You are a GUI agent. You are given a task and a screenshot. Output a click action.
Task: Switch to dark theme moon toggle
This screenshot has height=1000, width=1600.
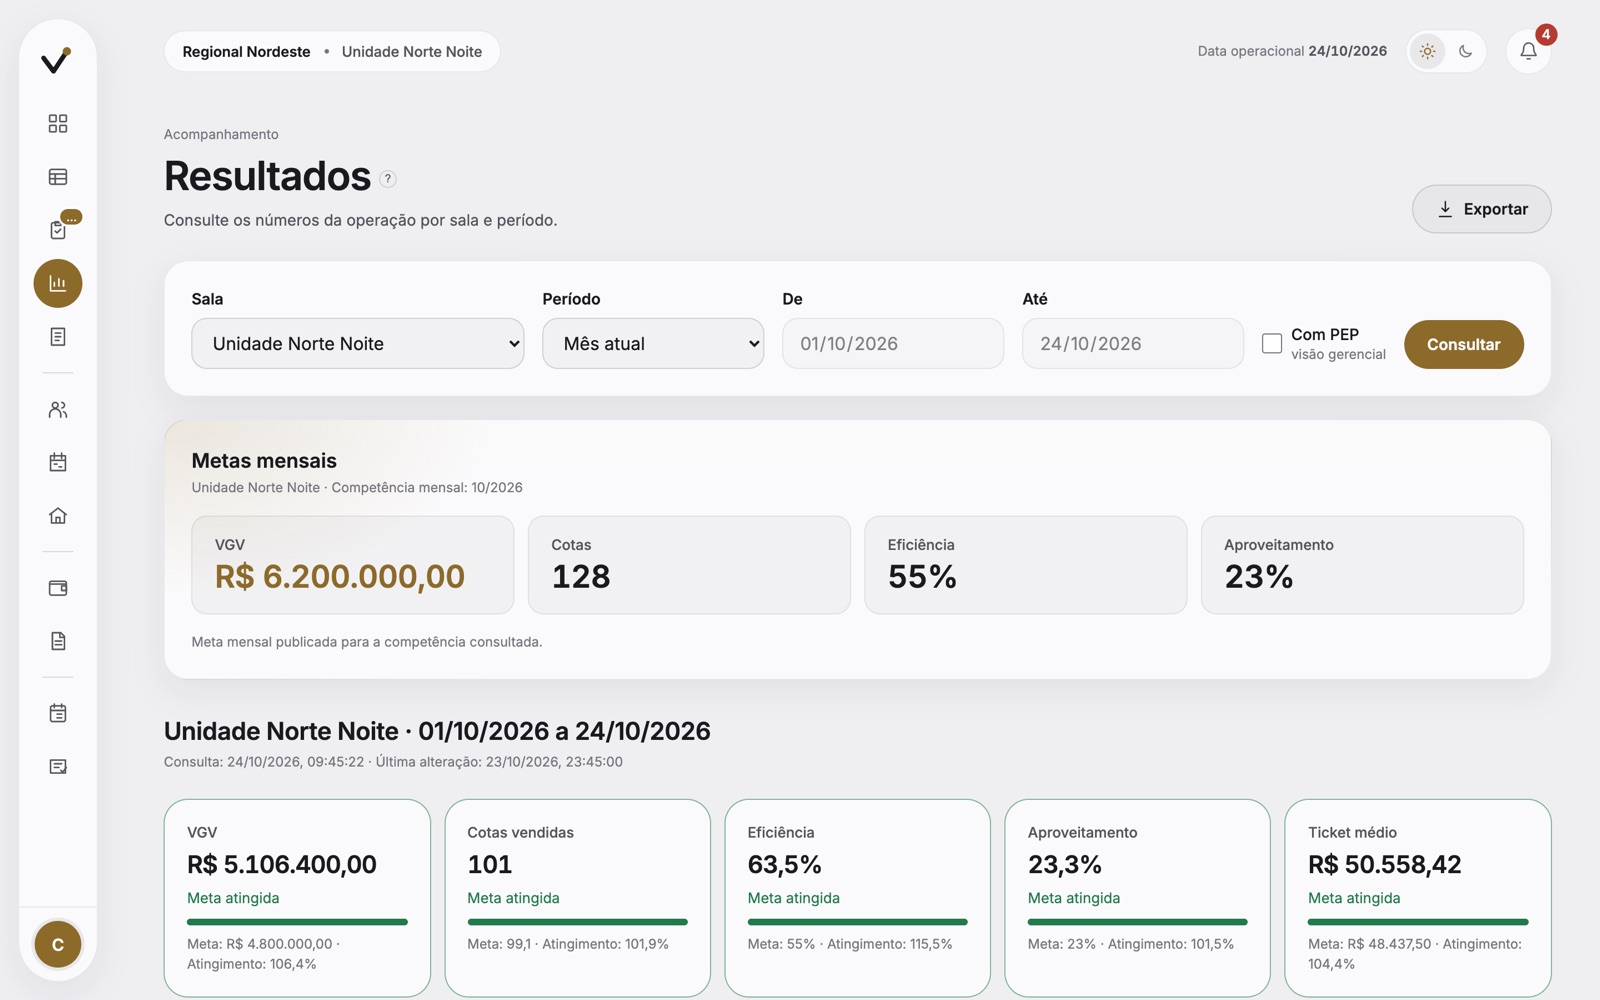(1465, 51)
